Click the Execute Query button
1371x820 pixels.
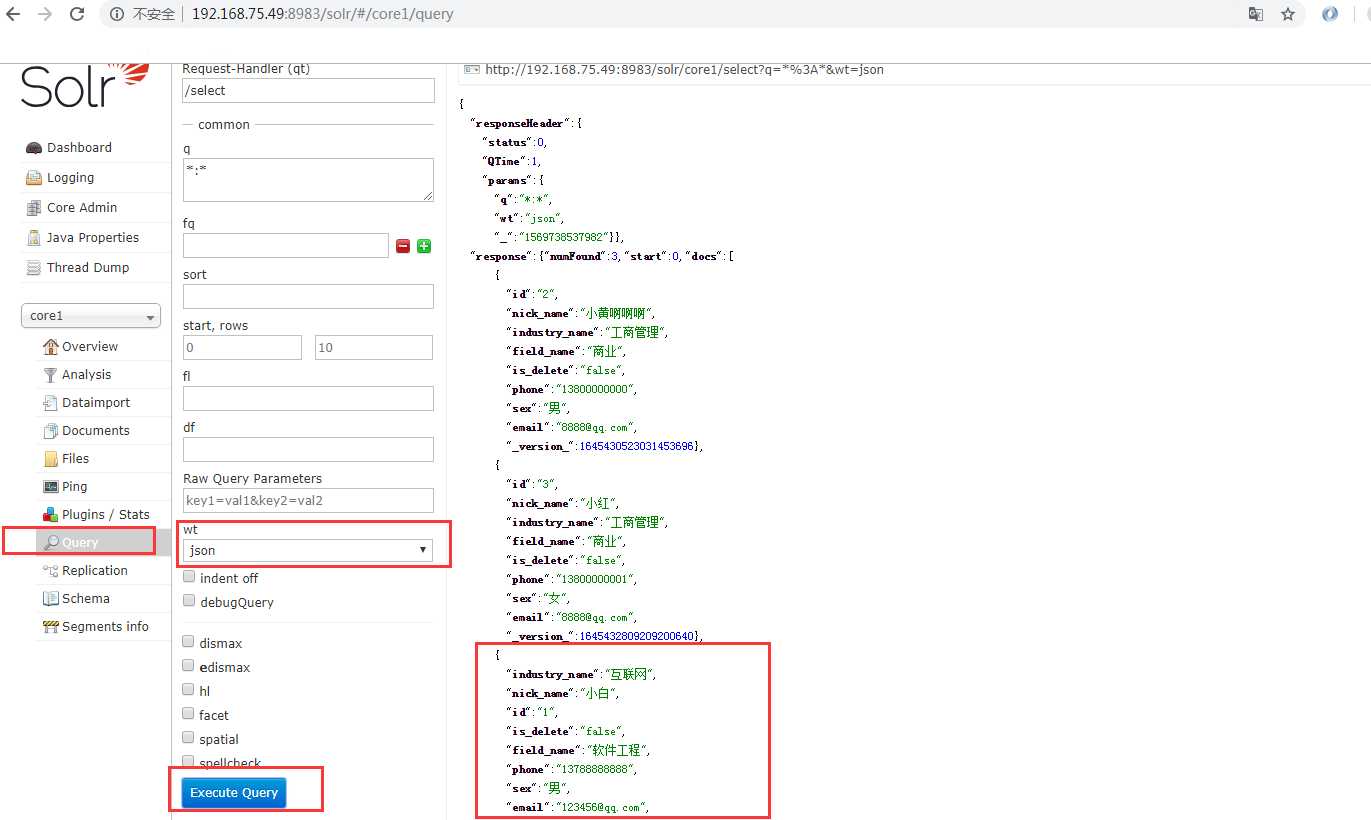pyautogui.click(x=234, y=793)
